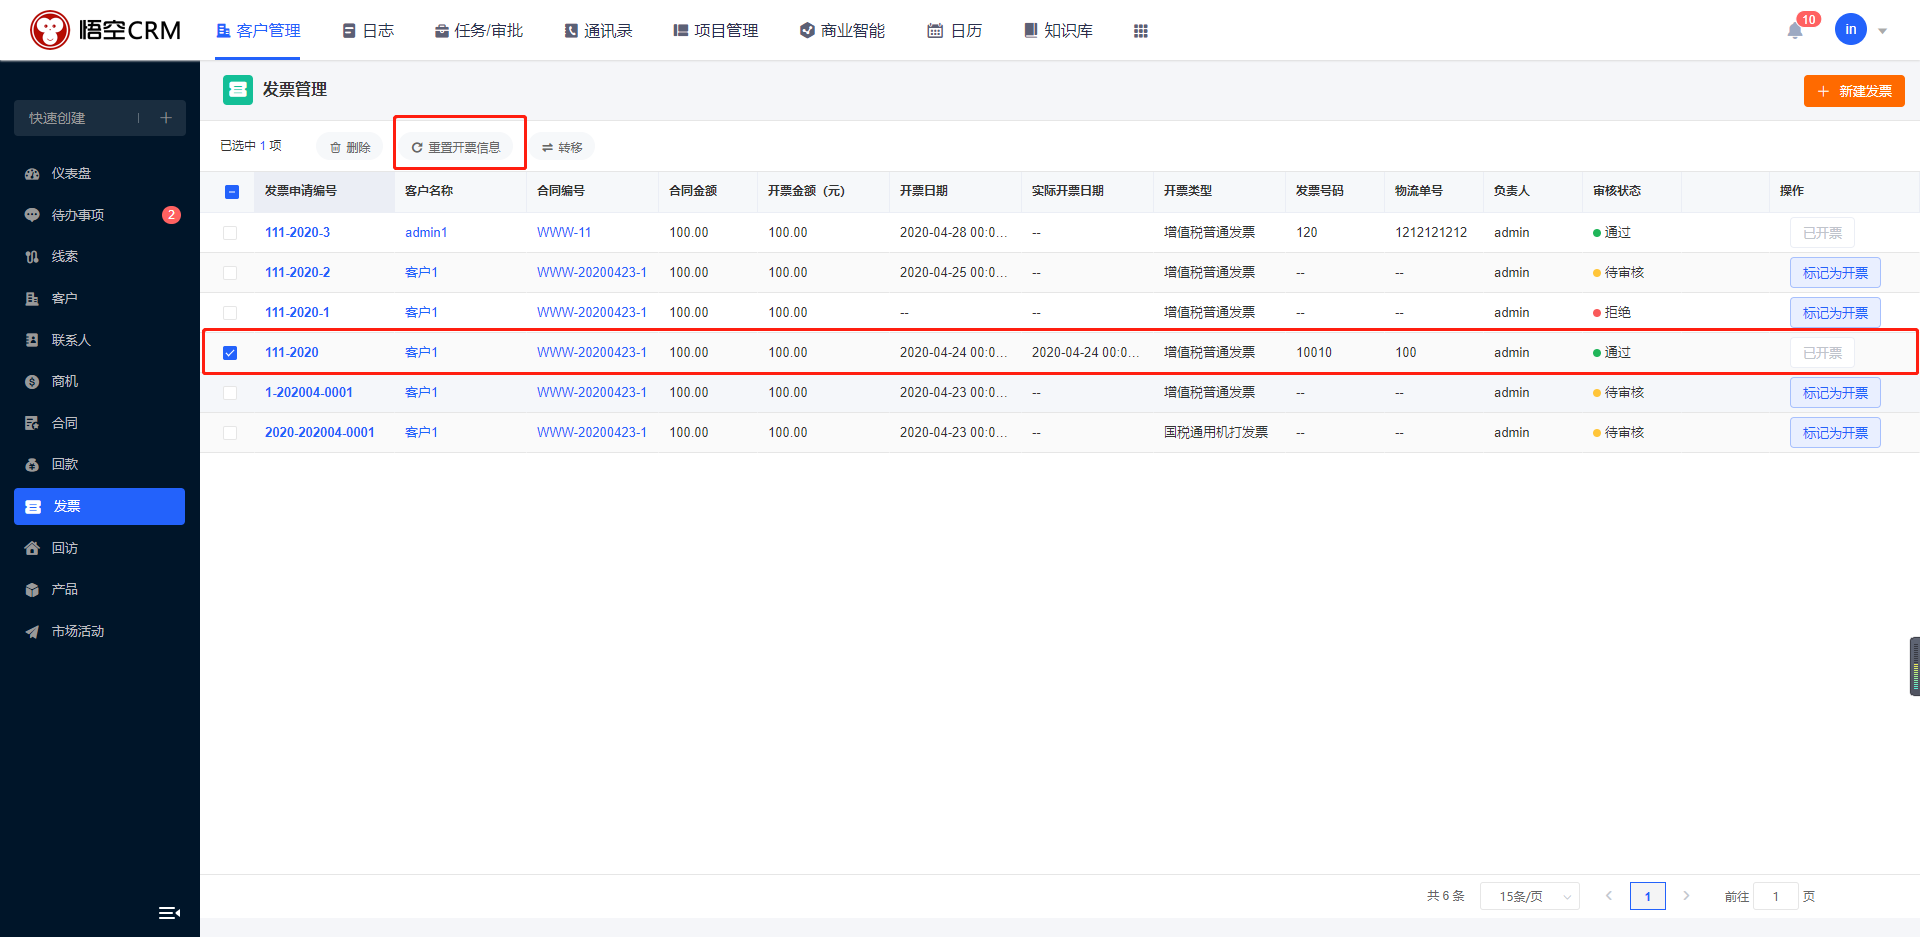The width and height of the screenshot is (1920, 937).
Task: Open 回访 follow-up visits in sidebar
Action: pyautogui.click(x=100, y=548)
